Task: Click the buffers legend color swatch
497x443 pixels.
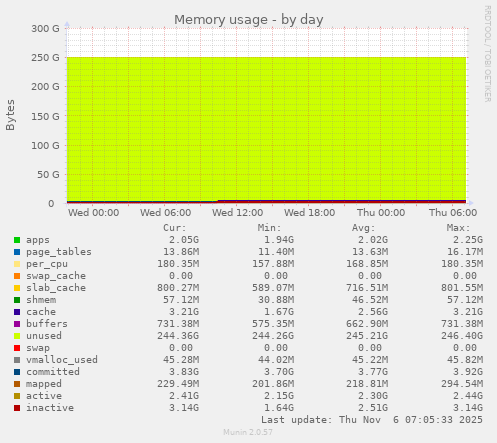Action: coord(17,324)
